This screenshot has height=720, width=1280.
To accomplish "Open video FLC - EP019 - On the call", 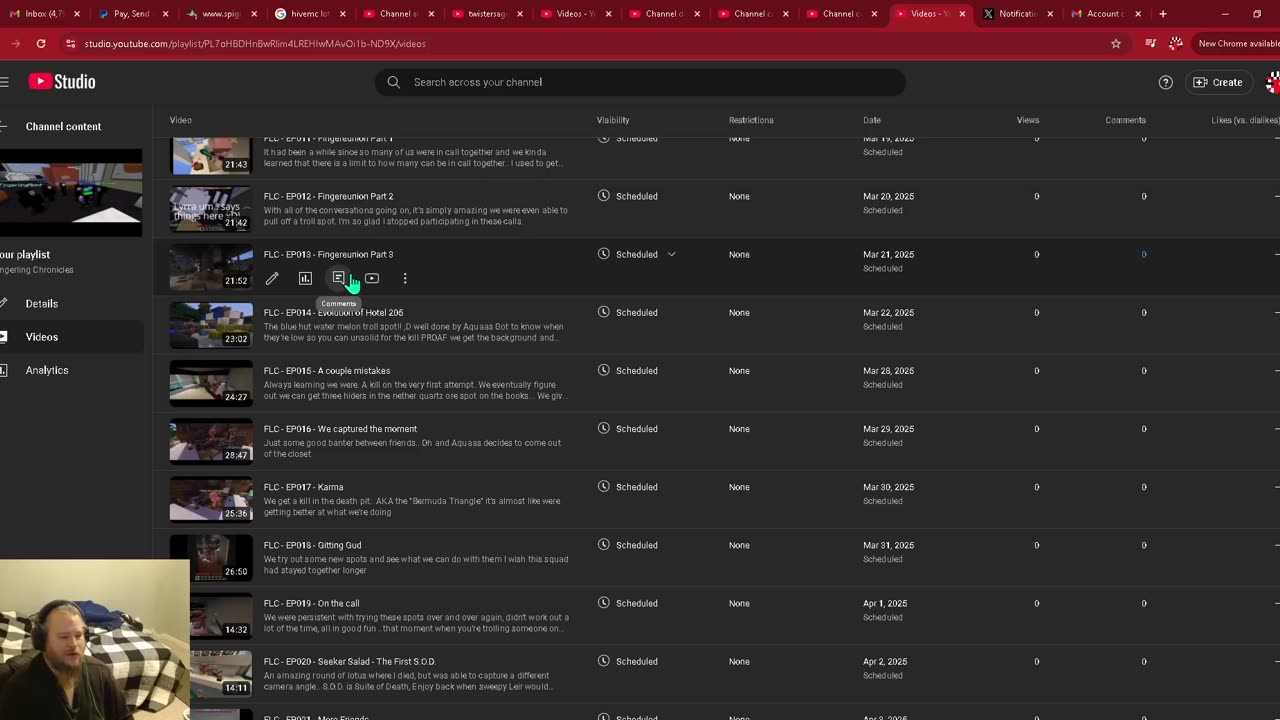I will click(311, 603).
